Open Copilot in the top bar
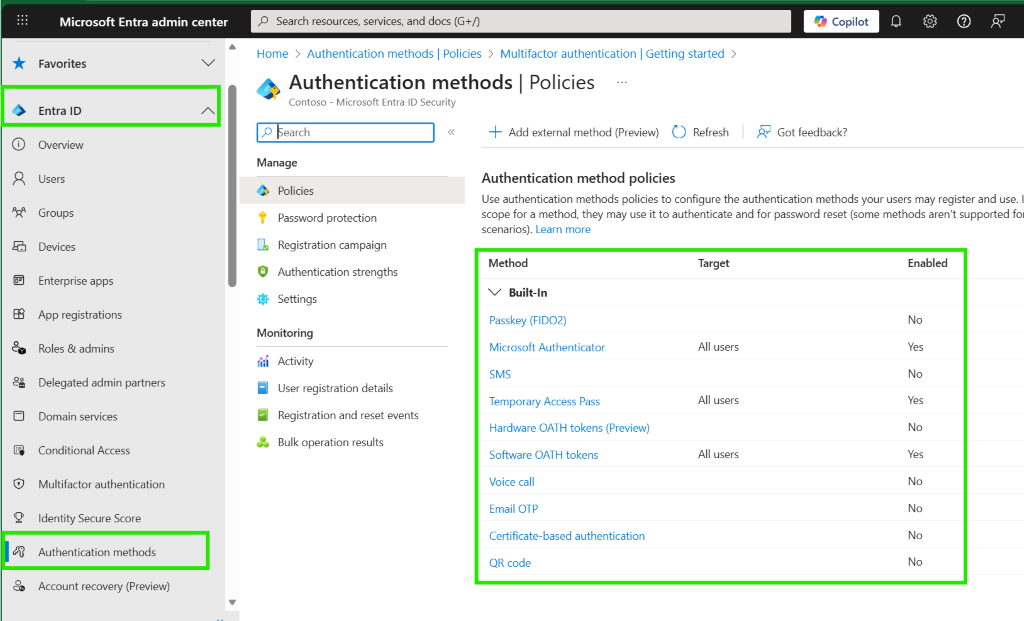Viewport: 1024px width, 621px height. point(840,20)
